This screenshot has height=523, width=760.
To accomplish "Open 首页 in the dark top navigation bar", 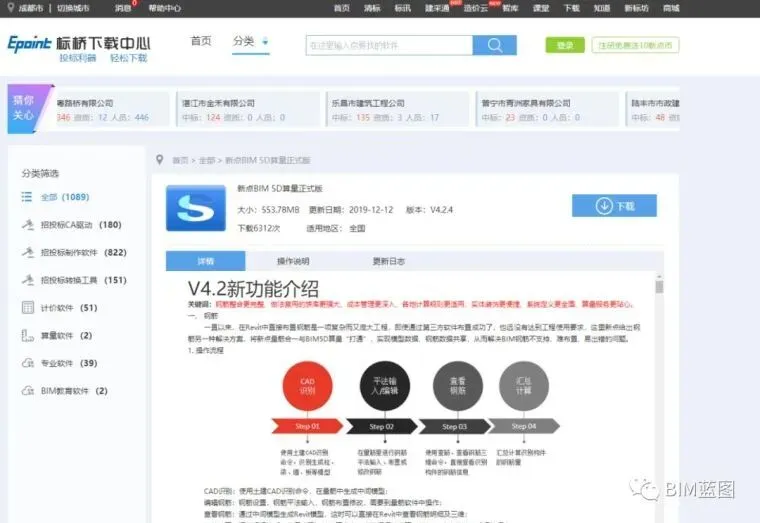I will pos(342,8).
